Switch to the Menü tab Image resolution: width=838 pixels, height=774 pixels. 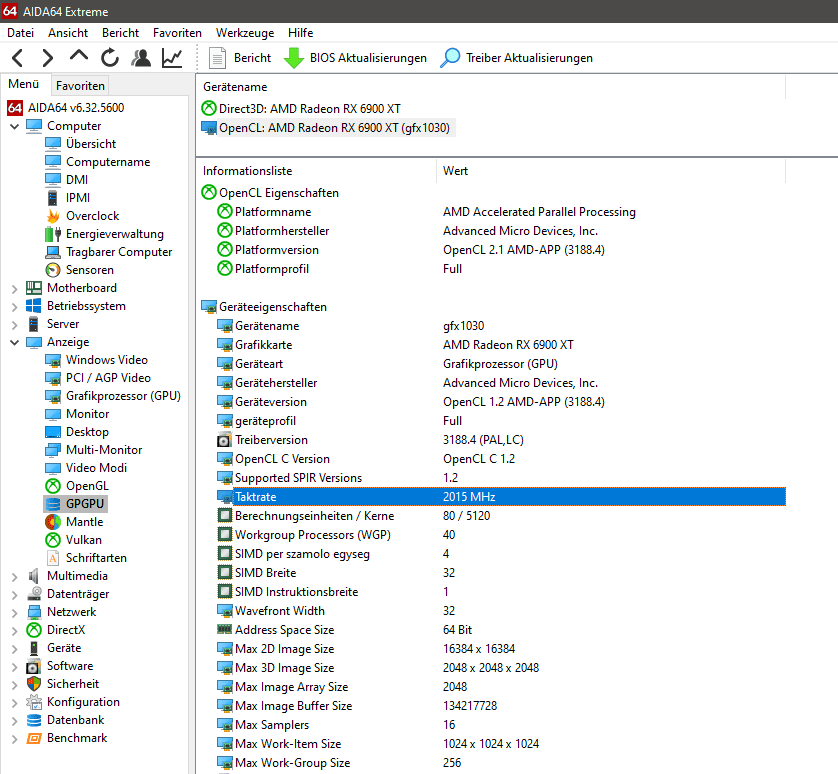click(24, 84)
